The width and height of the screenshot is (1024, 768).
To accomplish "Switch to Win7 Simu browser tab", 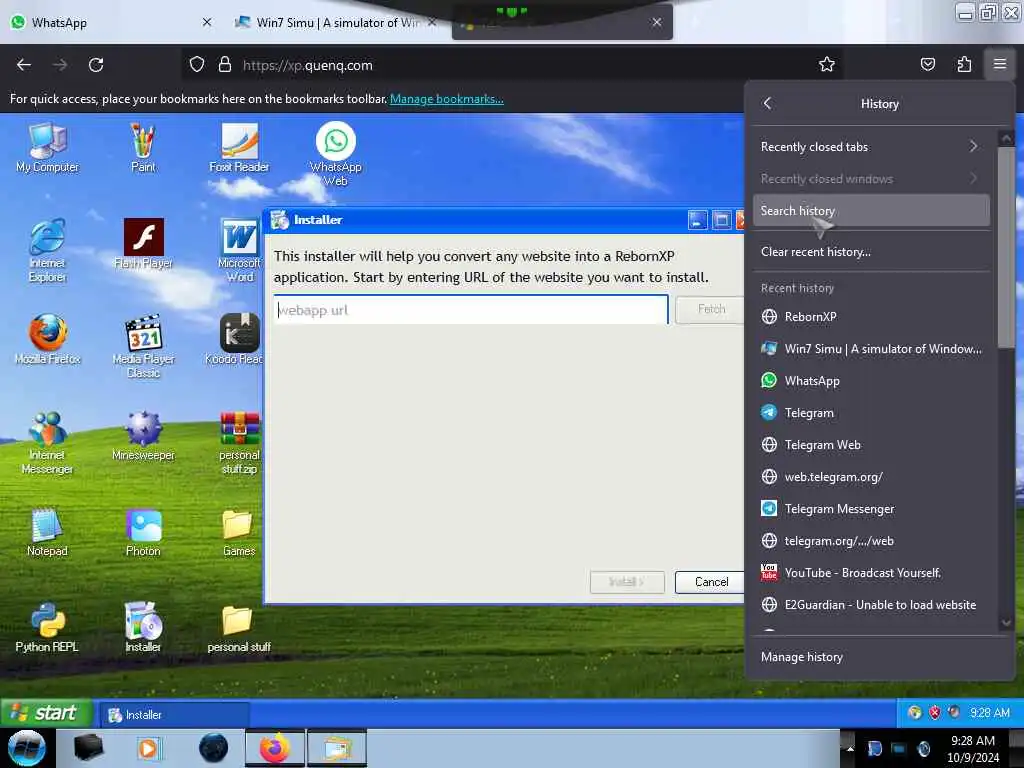I will coord(336,22).
